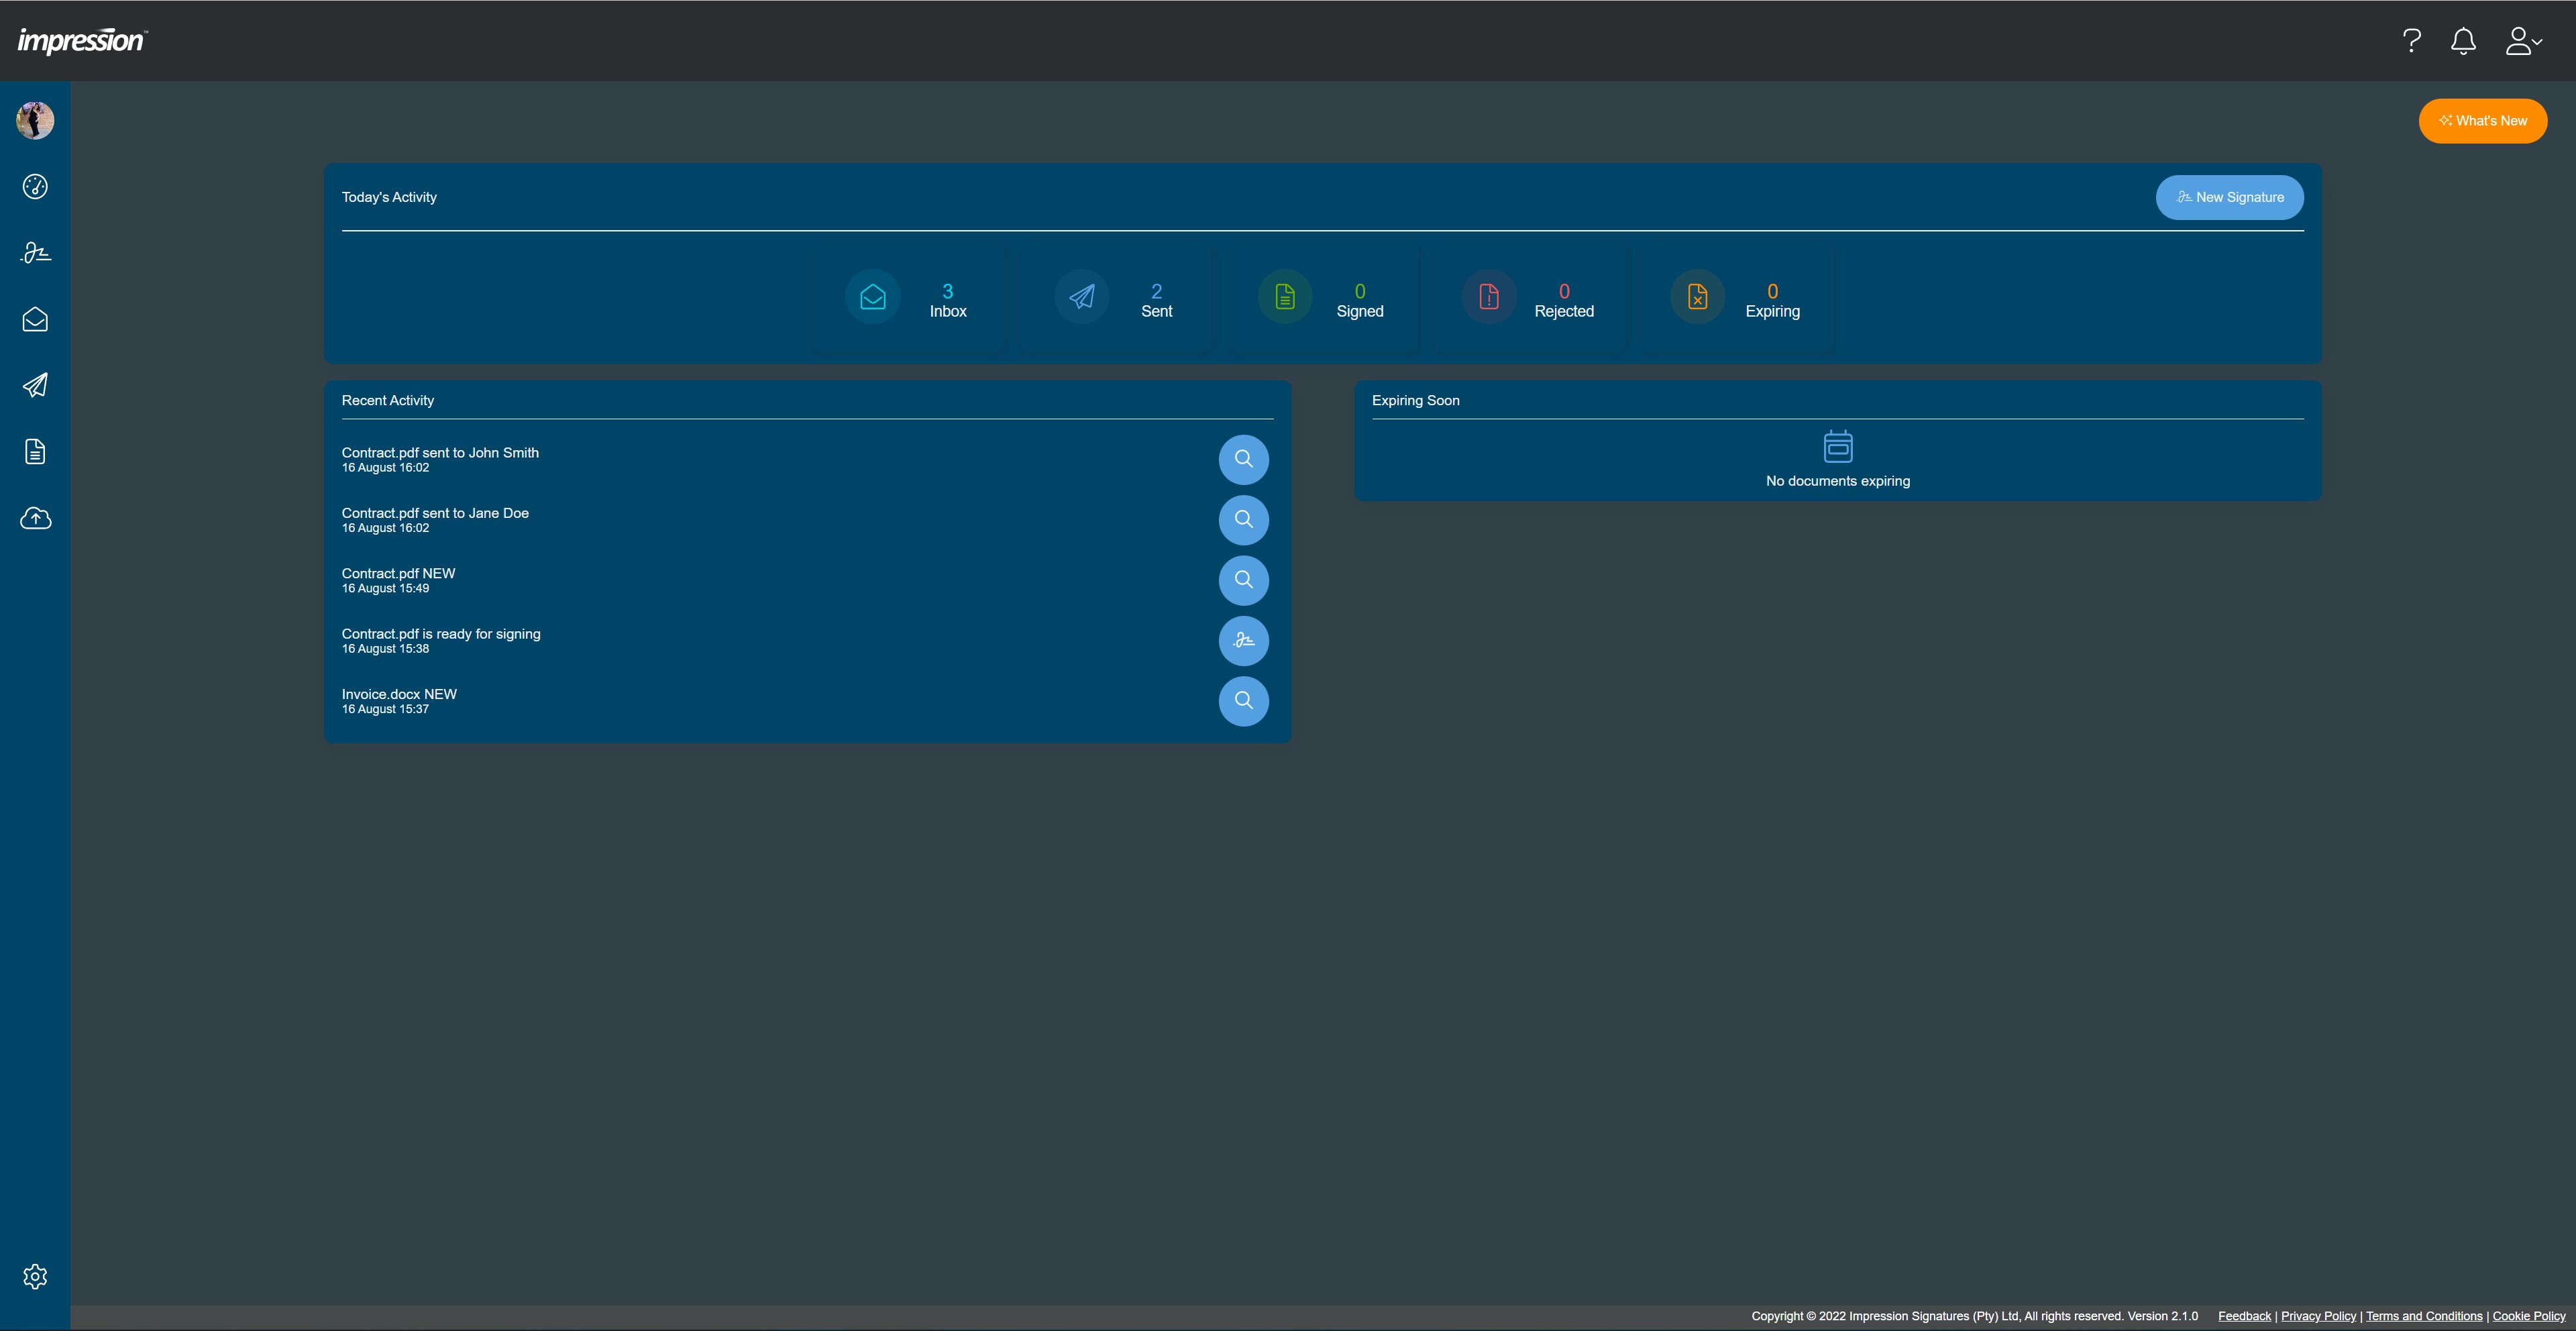Expand the user account dropdown menu
Viewport: 2576px width, 1331px height.
point(2522,41)
